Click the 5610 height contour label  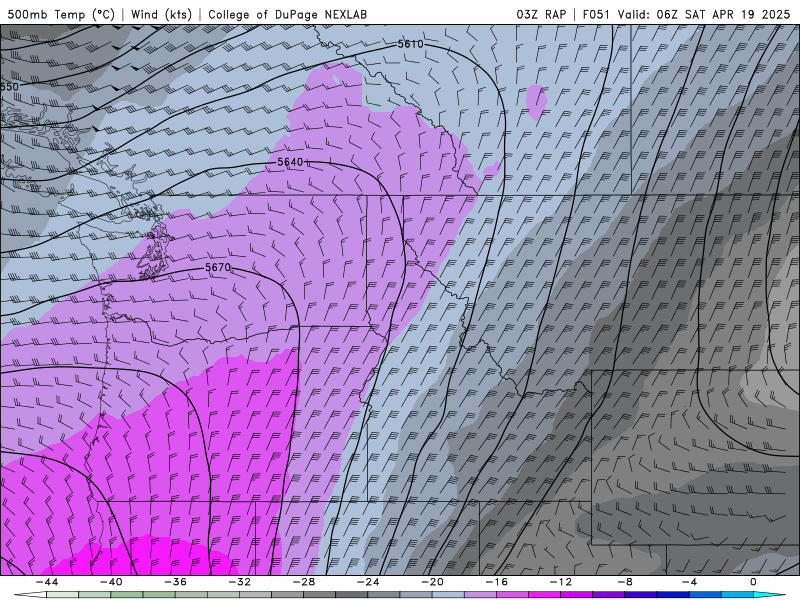click(410, 44)
